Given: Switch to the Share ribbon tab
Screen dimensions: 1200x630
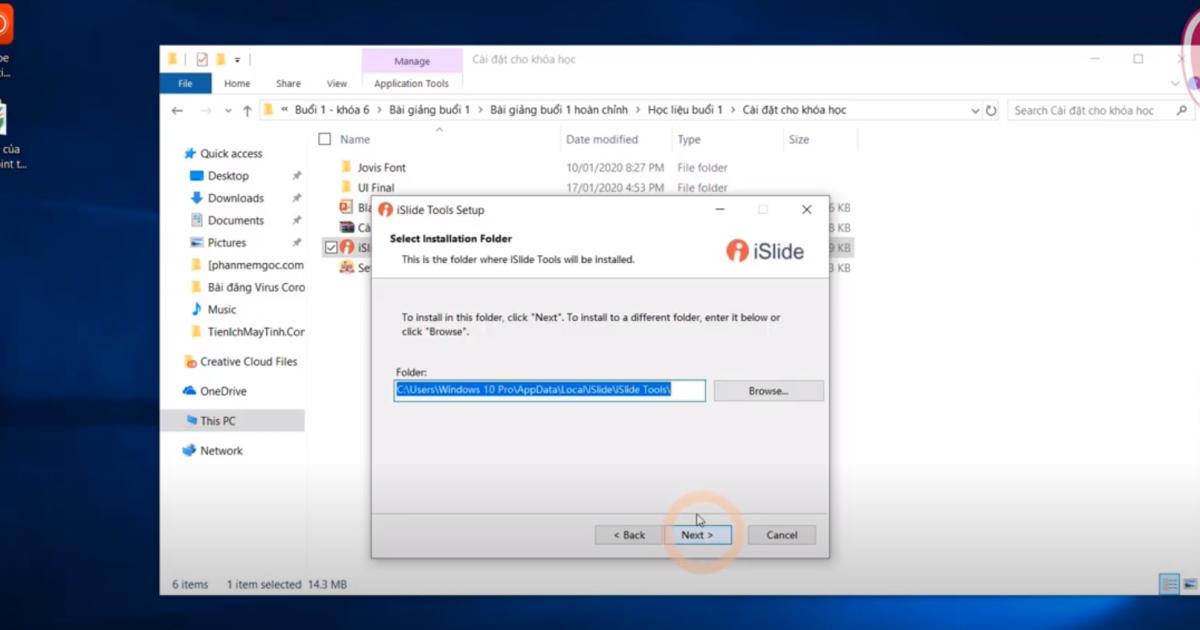Looking at the screenshot, I should (288, 84).
